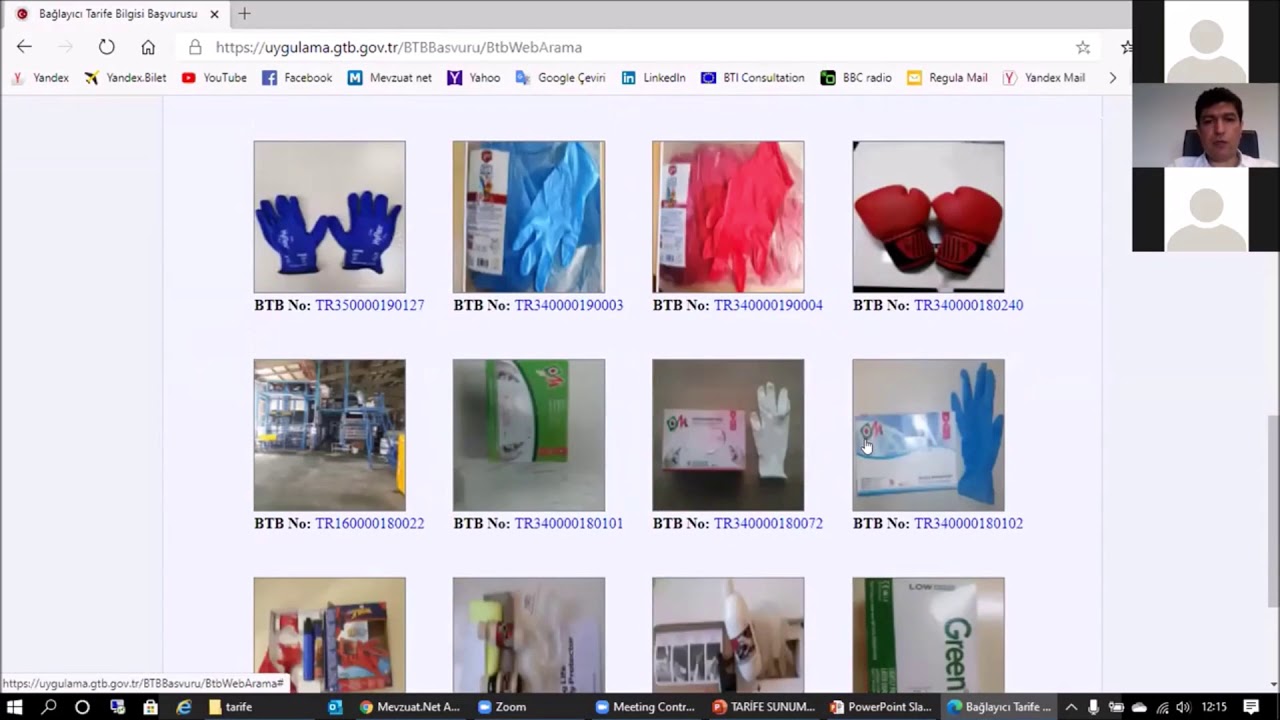1280x720 pixels.
Task: Click the page vertical scrollbar thumb
Action: (1273, 510)
